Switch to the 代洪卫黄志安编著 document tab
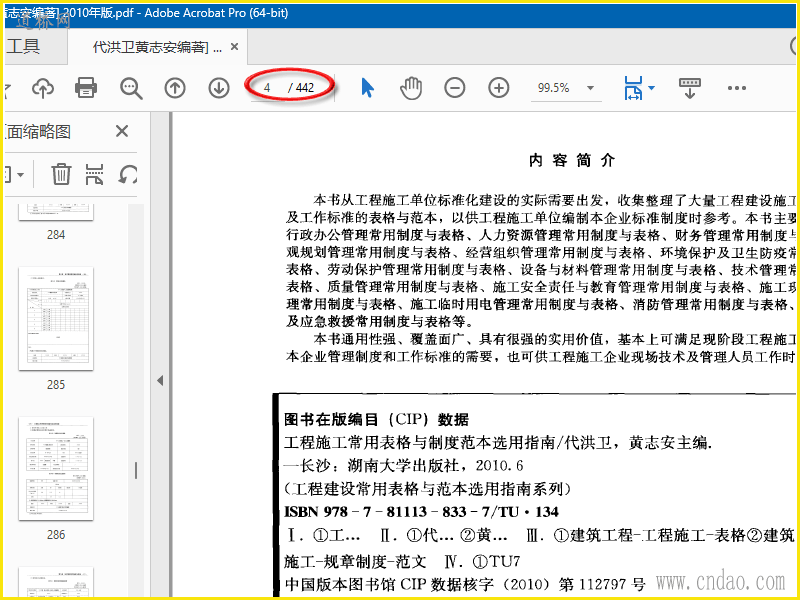 [157, 47]
